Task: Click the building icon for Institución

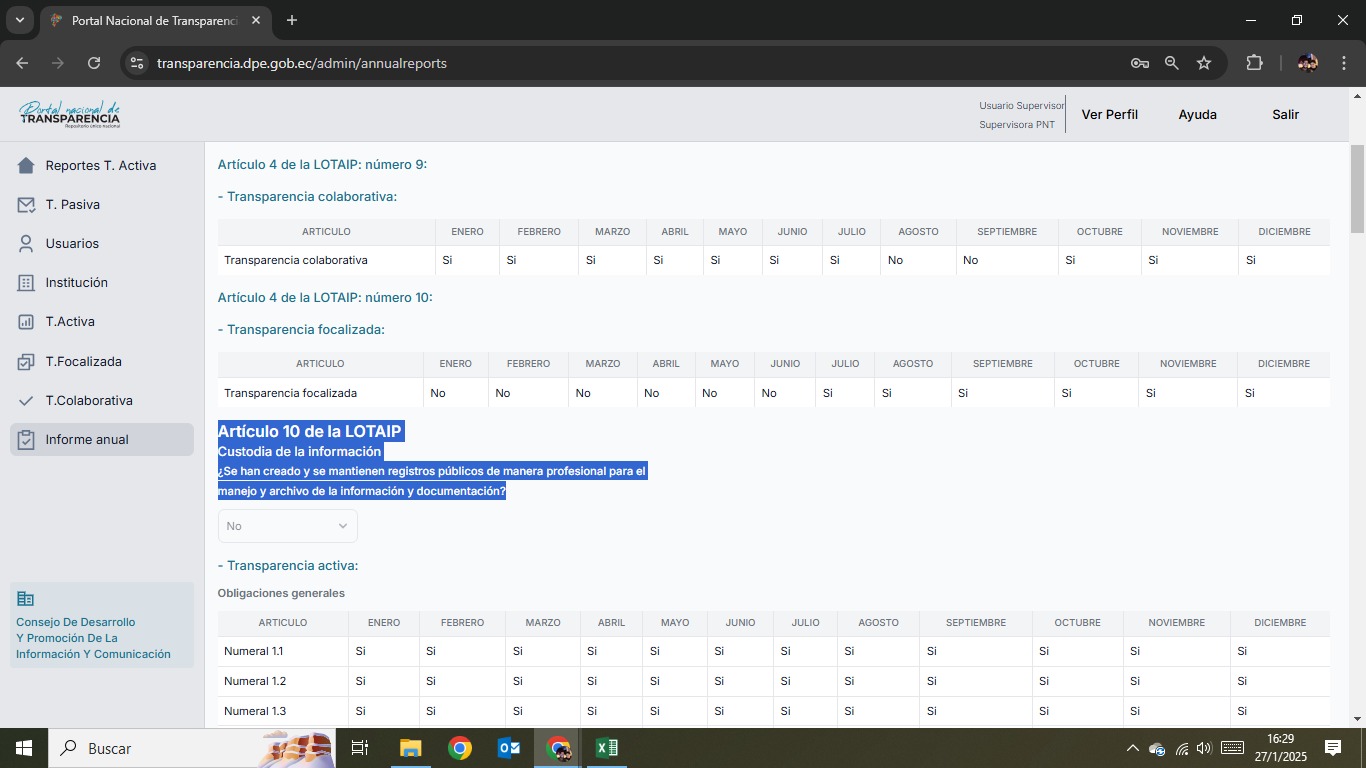Action: point(26,283)
